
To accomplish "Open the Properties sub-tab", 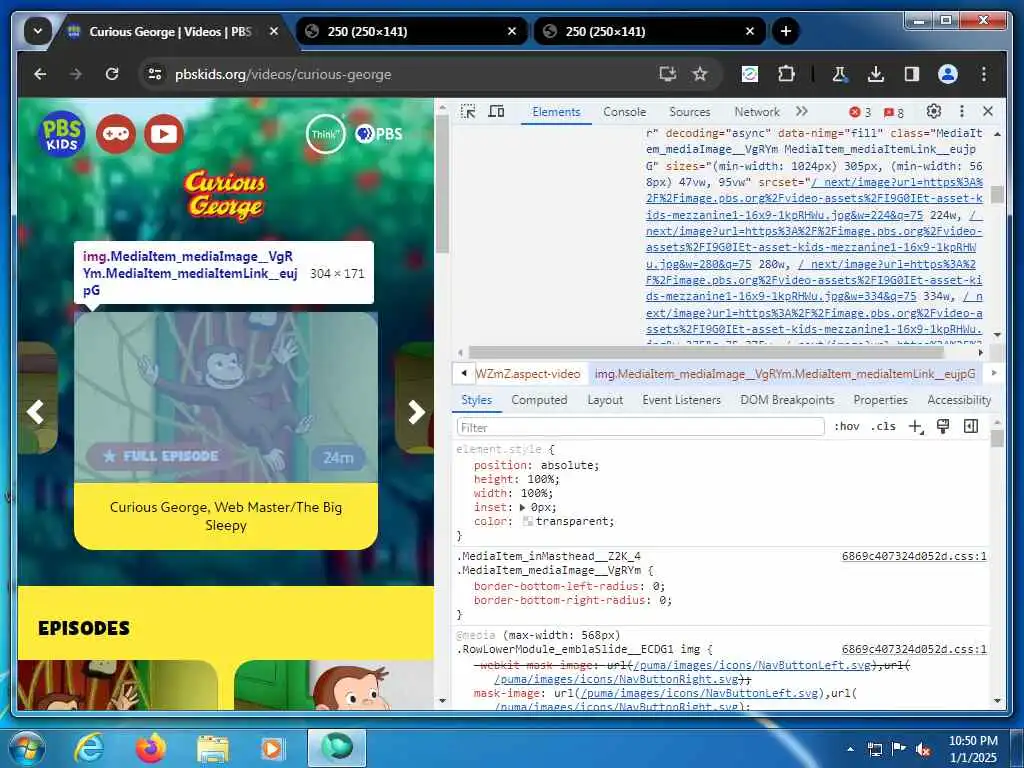I will pos(880,400).
